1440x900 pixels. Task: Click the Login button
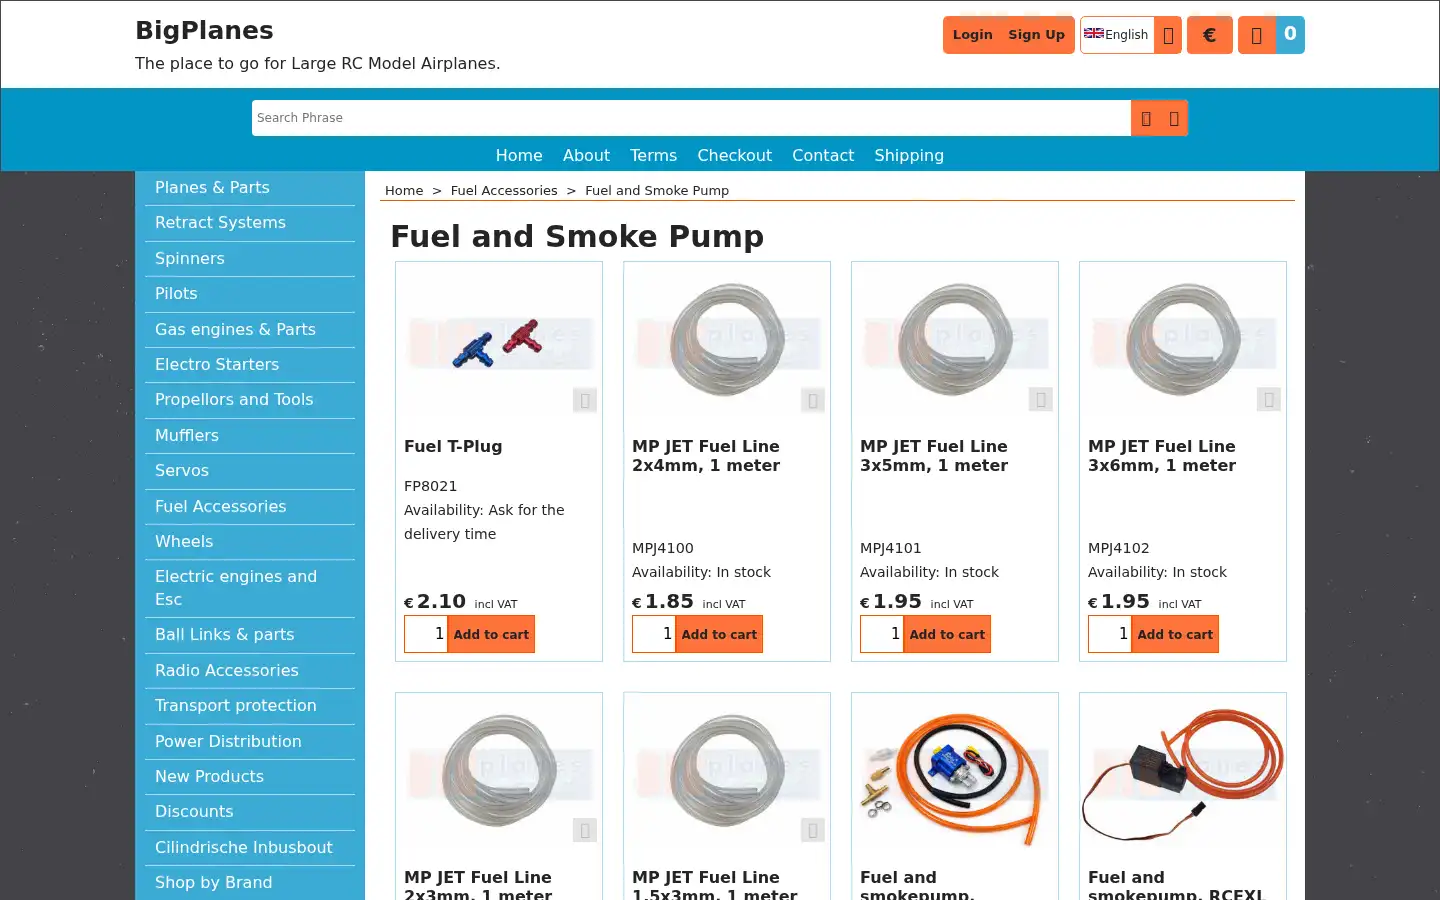point(972,35)
